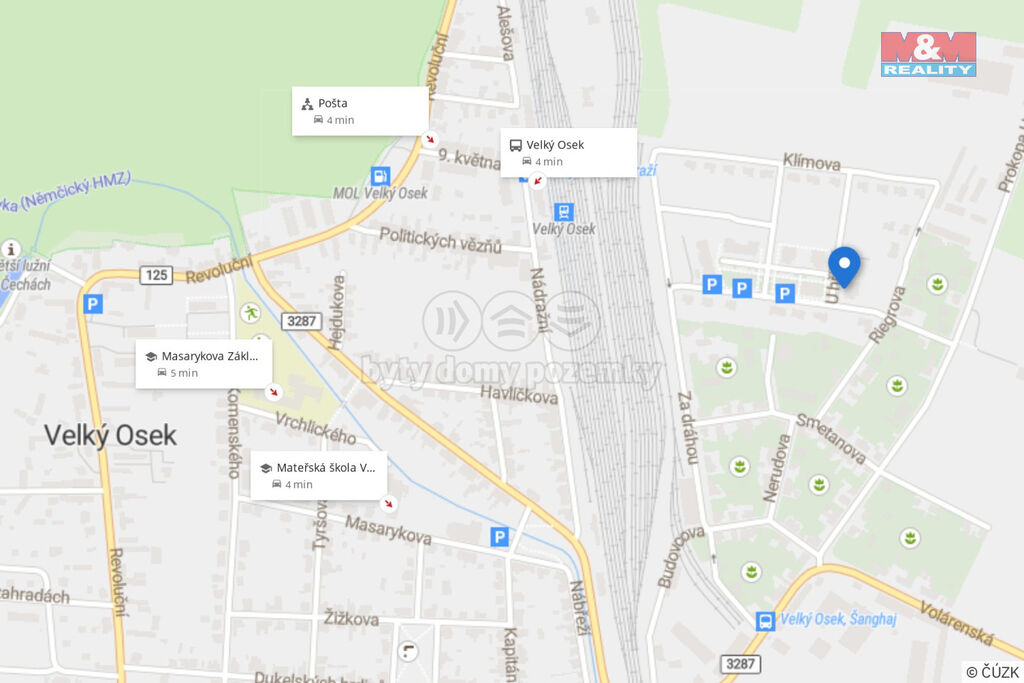
Task: Open the Pošta info card
Action: pyautogui.click(x=360, y=111)
